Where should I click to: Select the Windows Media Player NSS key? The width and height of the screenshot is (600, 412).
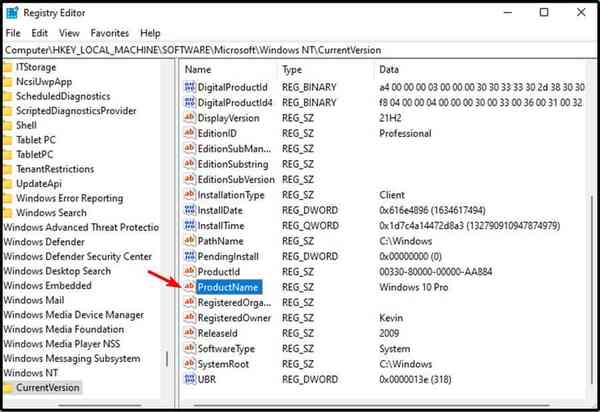61,344
